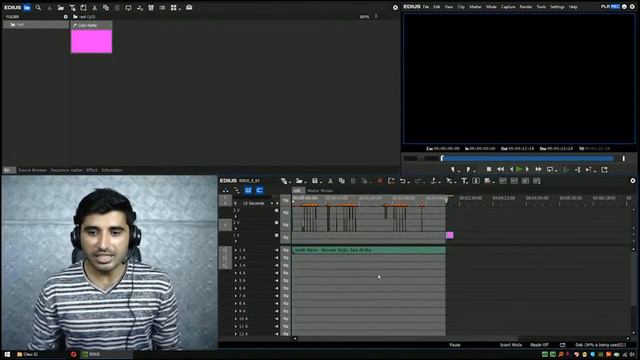
Task: Switch to the Information tab
Action: click(111, 170)
